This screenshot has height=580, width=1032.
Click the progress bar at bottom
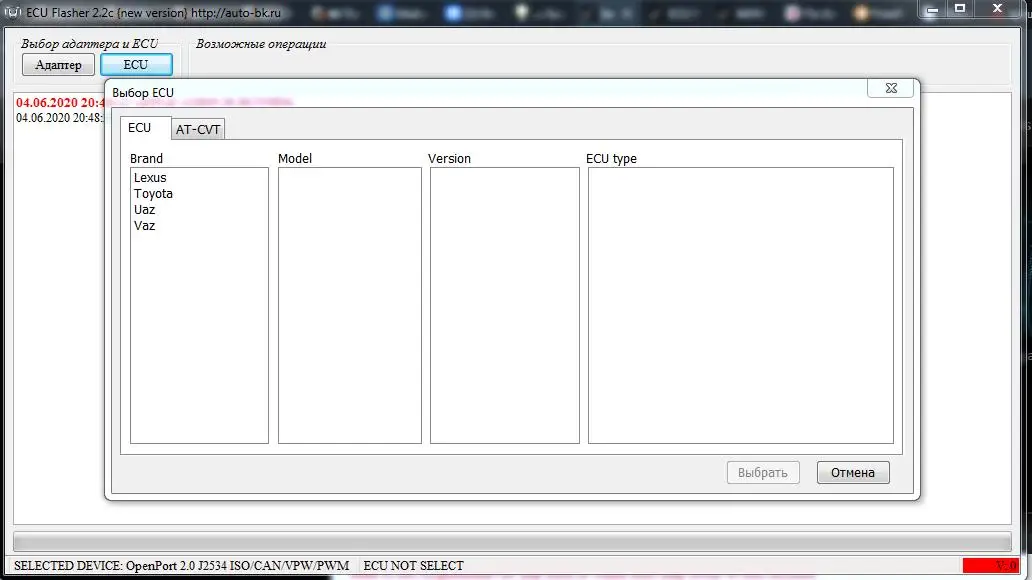click(512, 542)
